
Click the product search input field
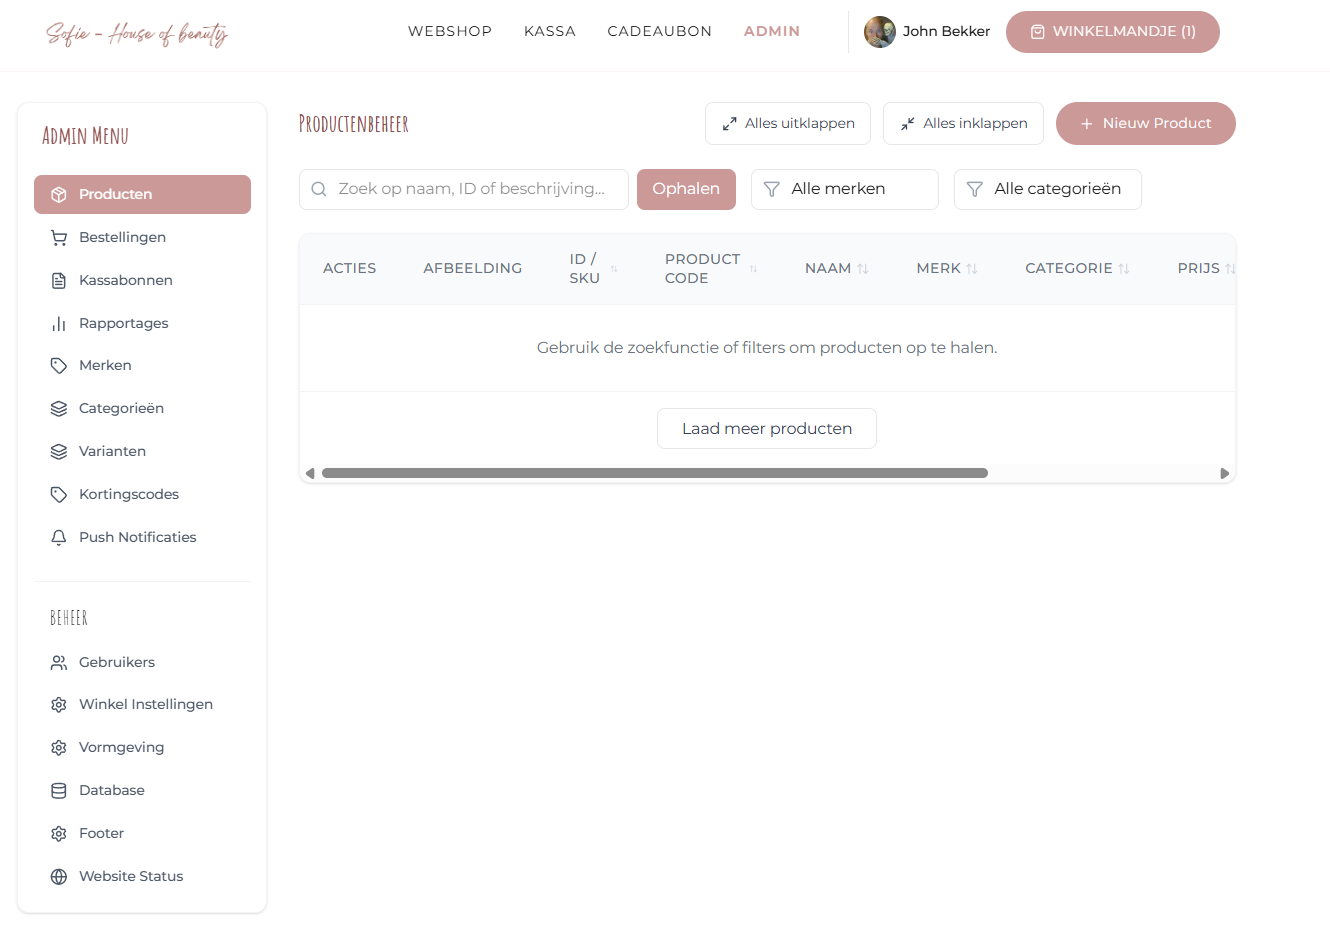tap(470, 189)
